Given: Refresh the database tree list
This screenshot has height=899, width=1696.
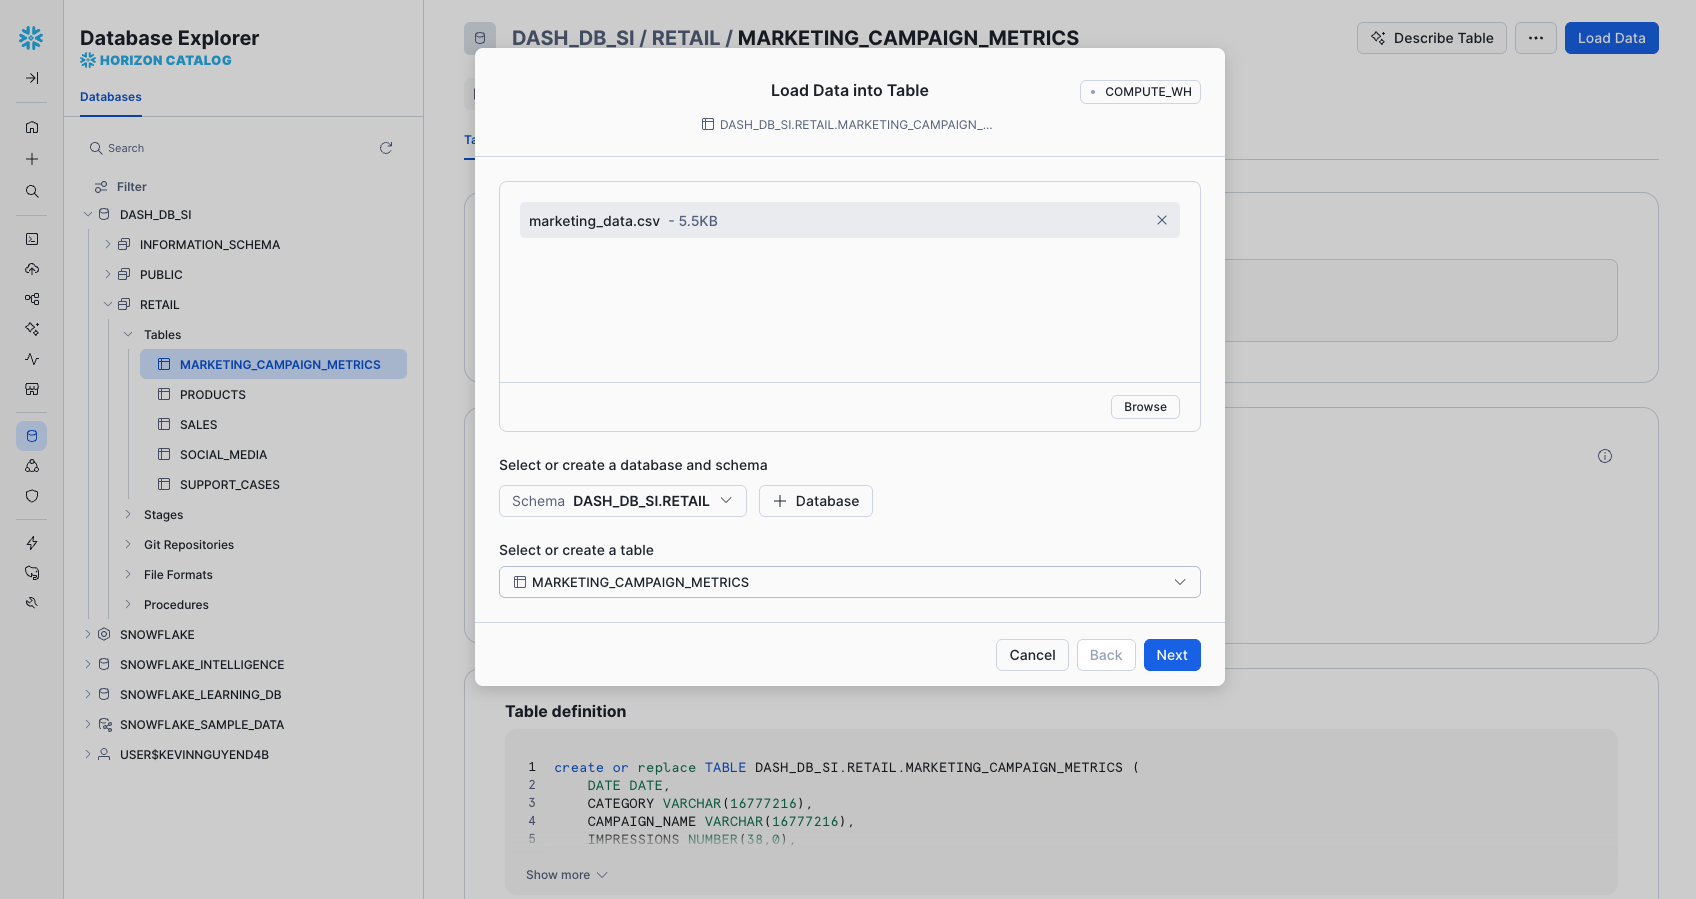Looking at the screenshot, I should [386, 148].
